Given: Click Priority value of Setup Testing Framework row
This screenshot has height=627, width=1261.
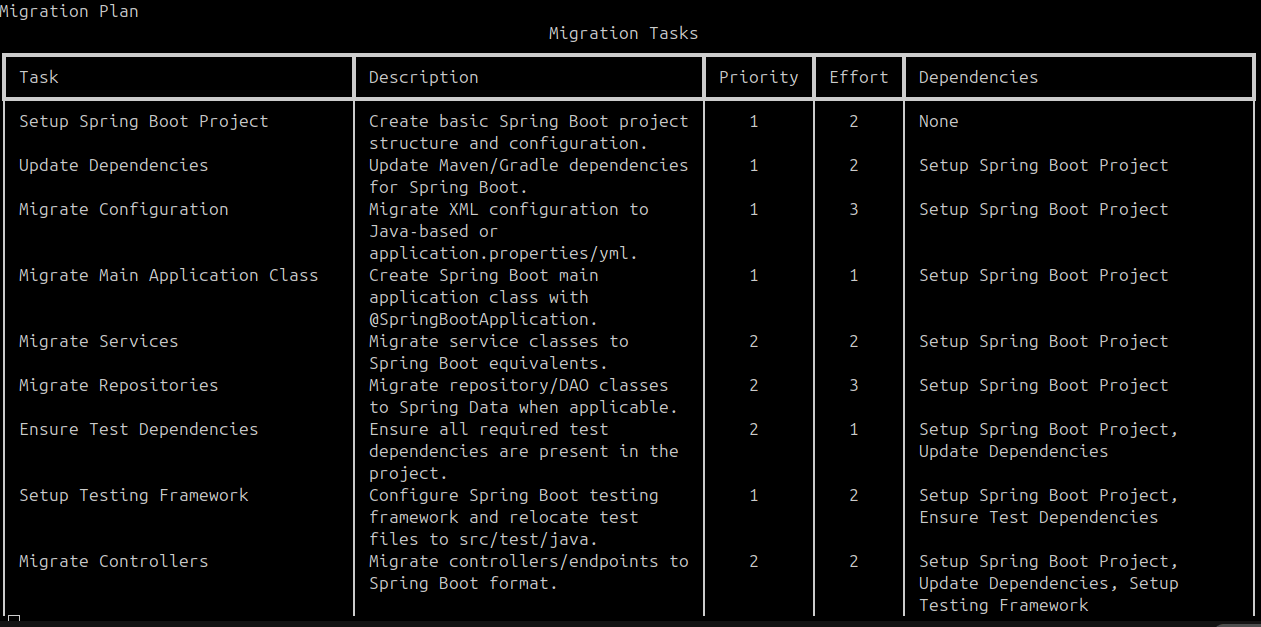Looking at the screenshot, I should point(754,495).
